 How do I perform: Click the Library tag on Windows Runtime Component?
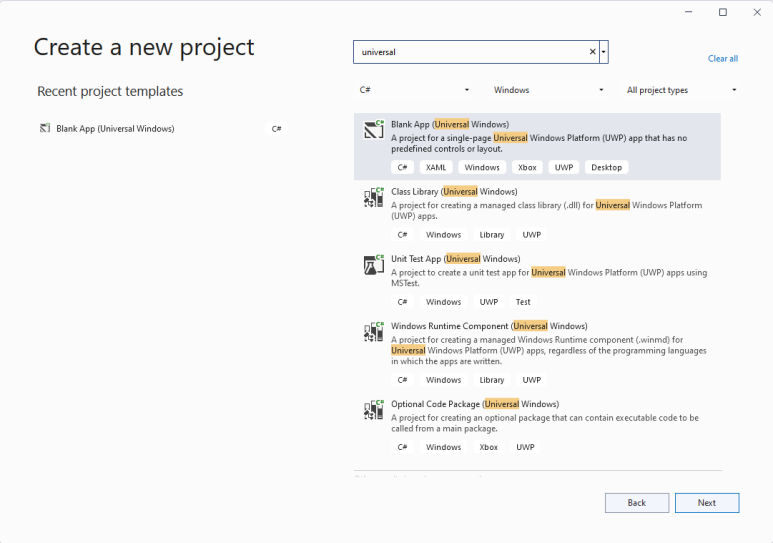492,380
